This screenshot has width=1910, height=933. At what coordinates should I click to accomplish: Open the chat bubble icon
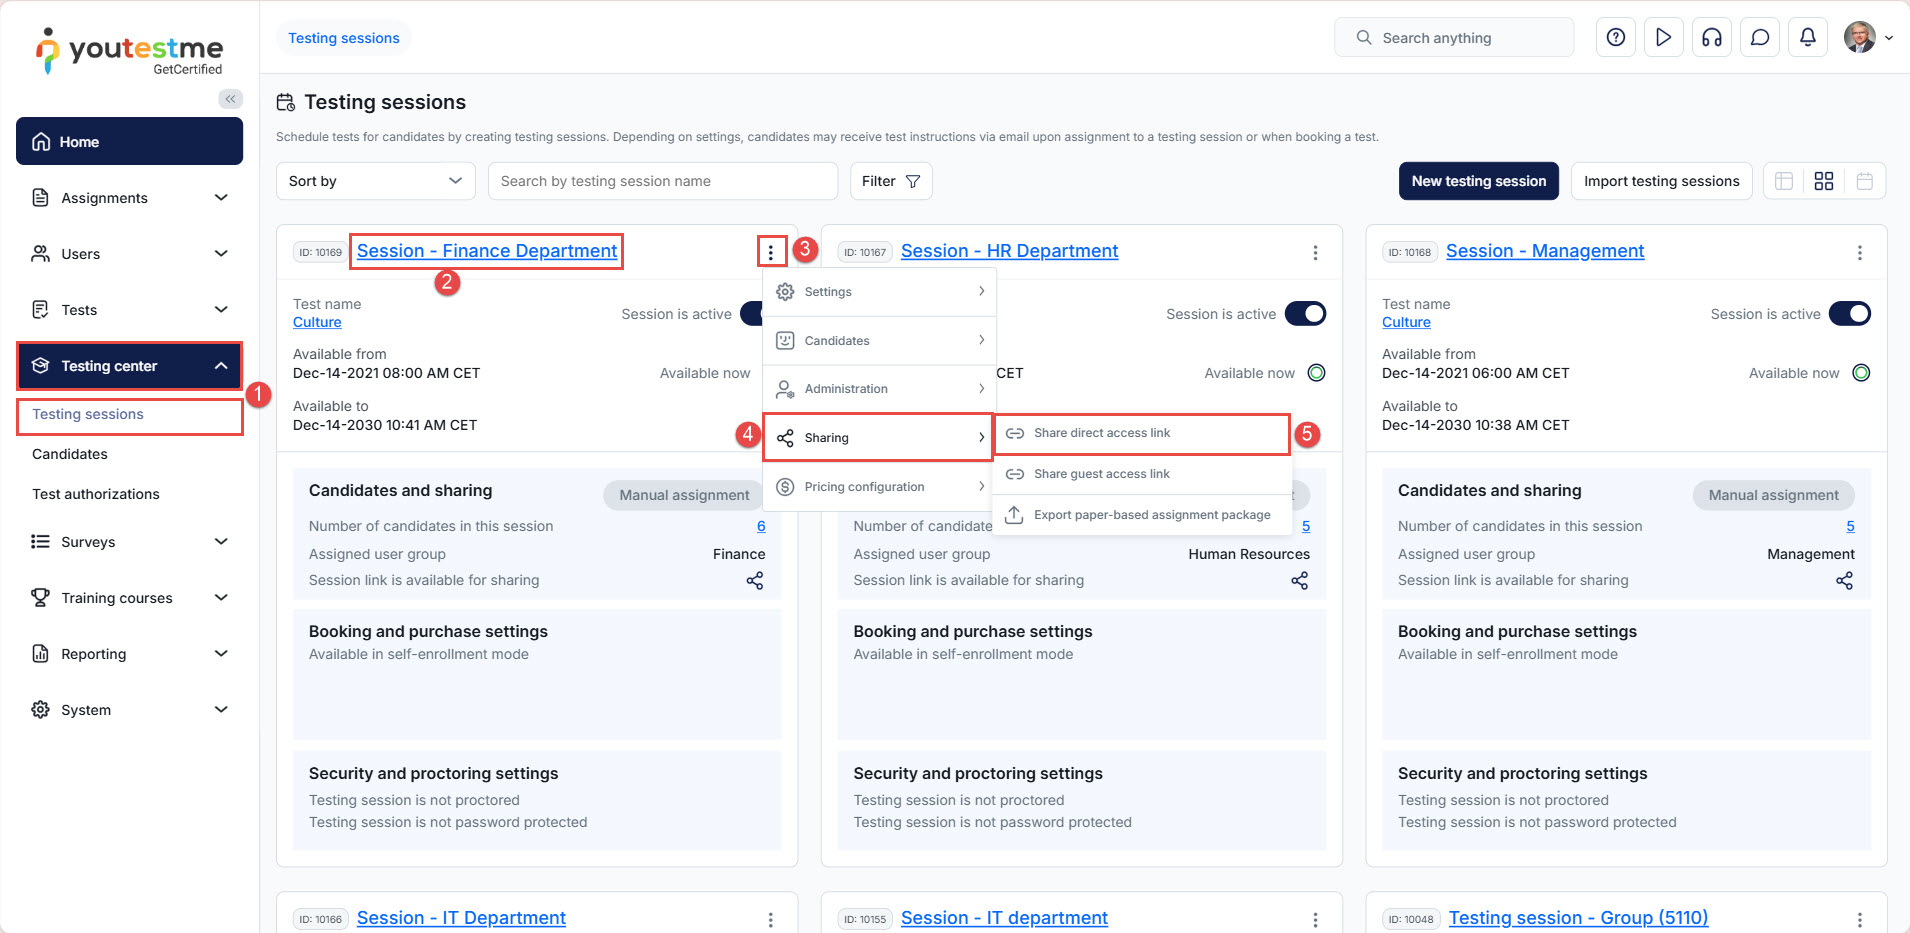1759,38
